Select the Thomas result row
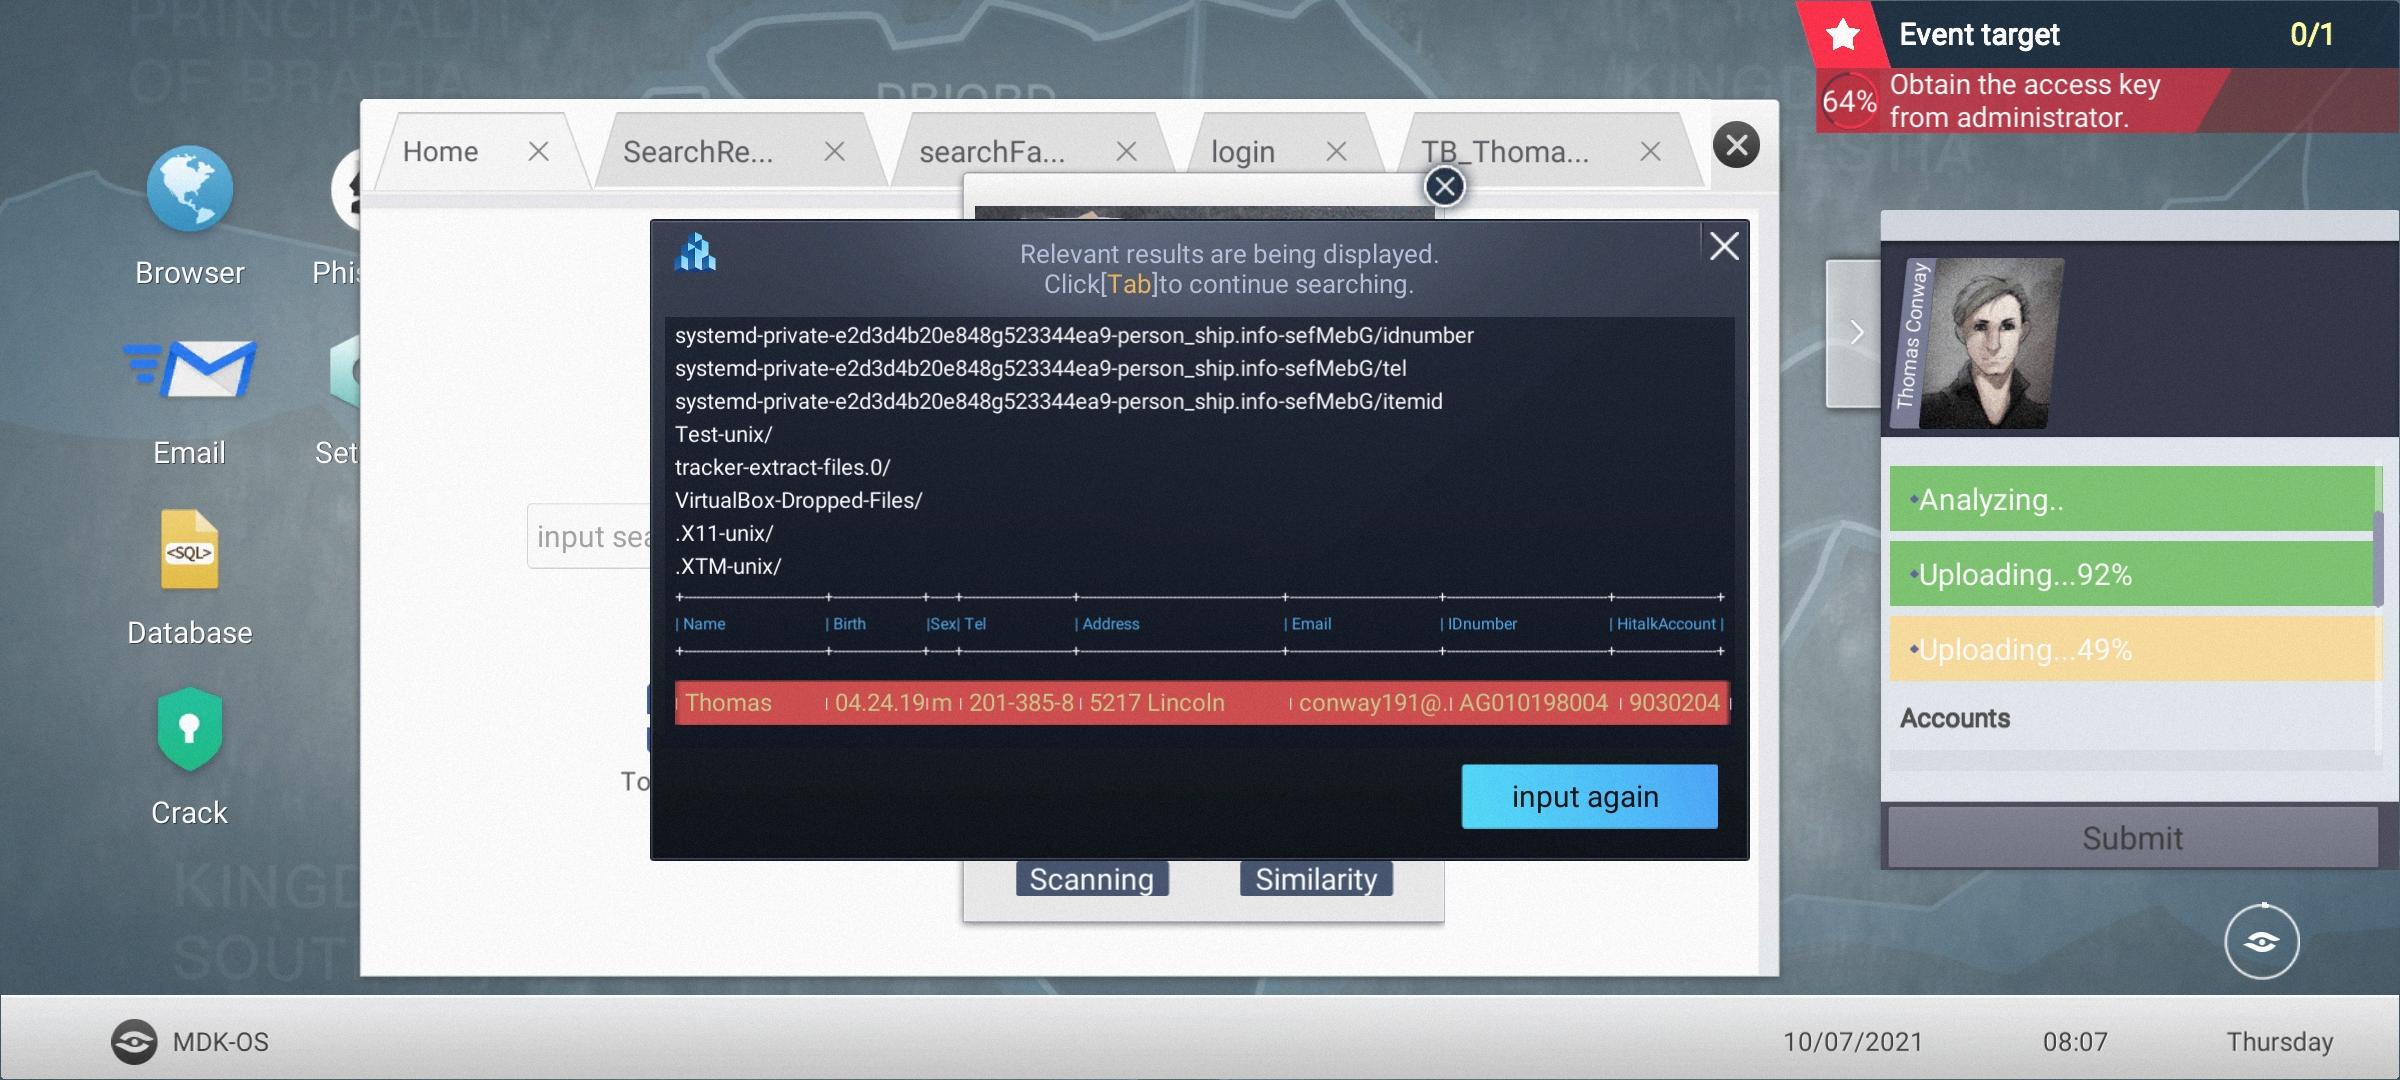The height and width of the screenshot is (1080, 2400). click(x=1201, y=702)
